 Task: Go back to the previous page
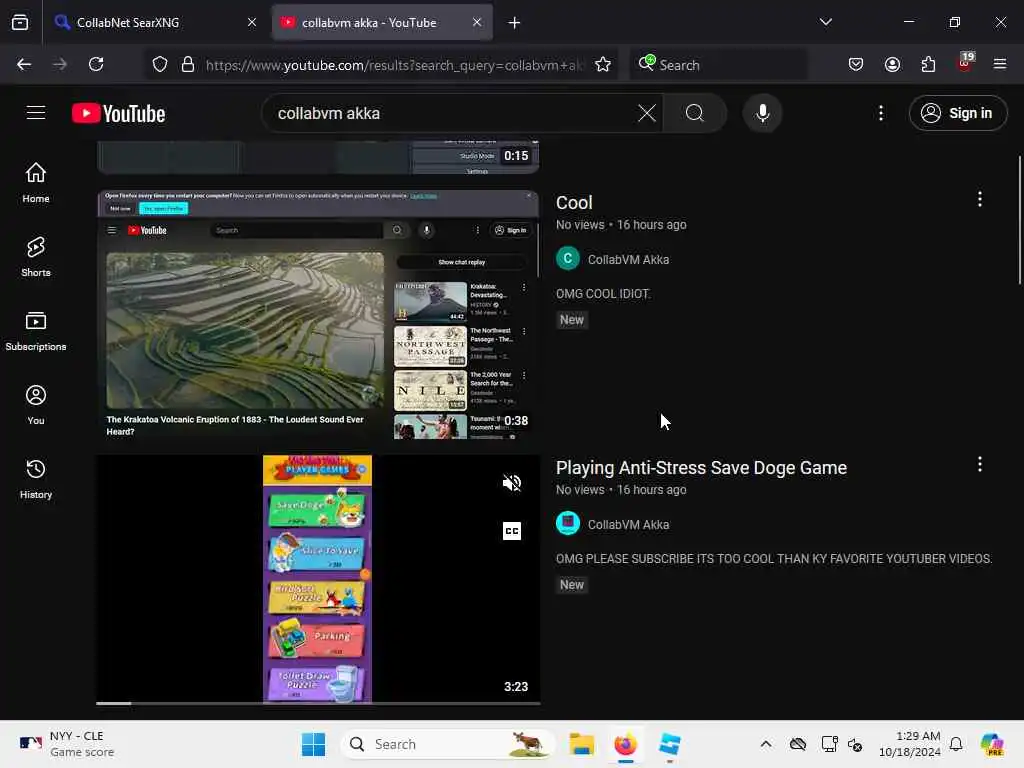(x=24, y=64)
